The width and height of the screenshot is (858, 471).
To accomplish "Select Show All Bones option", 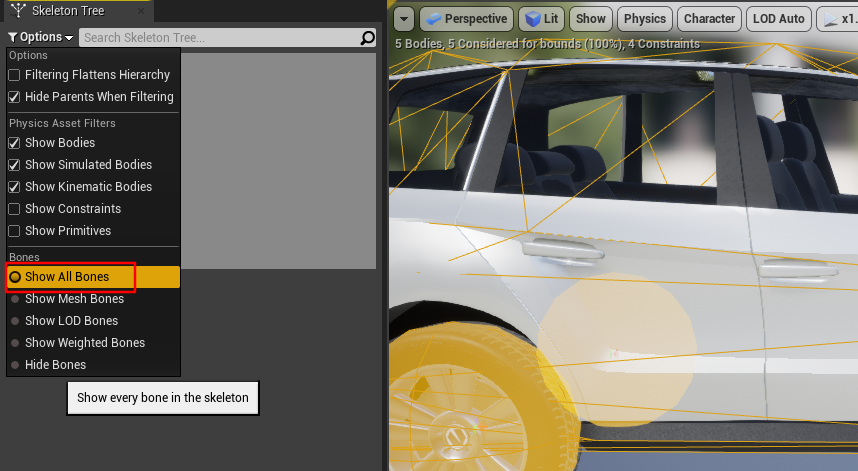I will coord(94,277).
